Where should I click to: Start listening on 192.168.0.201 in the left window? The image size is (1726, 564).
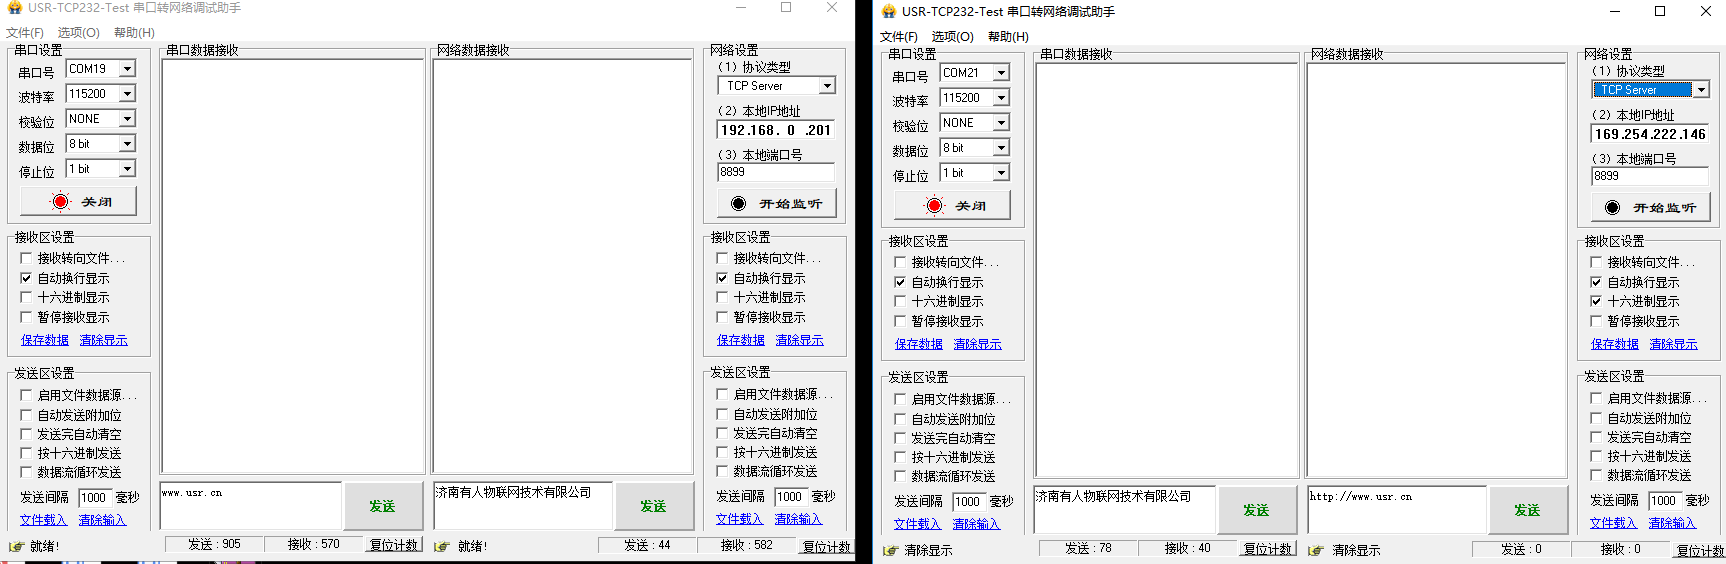776,203
